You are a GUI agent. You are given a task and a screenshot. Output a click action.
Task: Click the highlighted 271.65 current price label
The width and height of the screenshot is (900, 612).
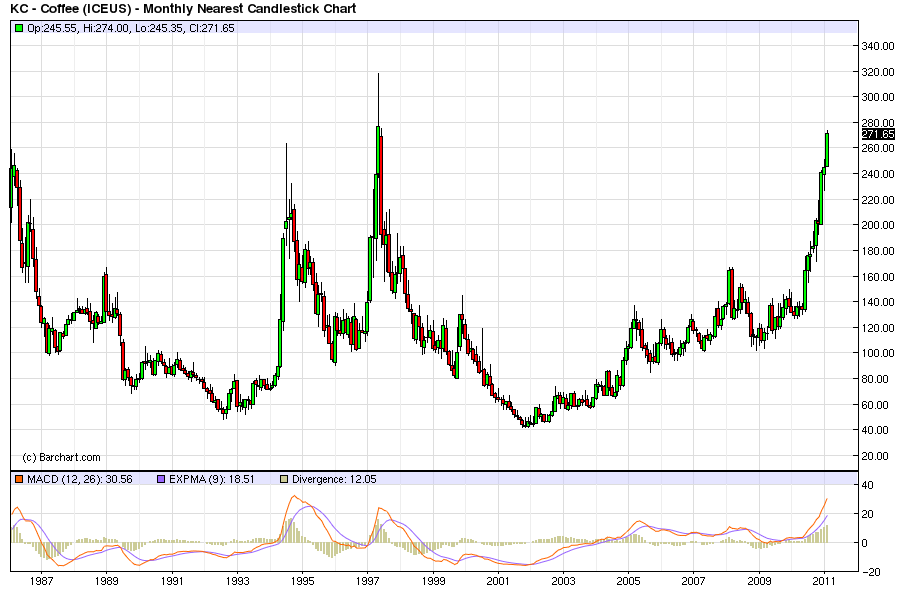coord(878,134)
